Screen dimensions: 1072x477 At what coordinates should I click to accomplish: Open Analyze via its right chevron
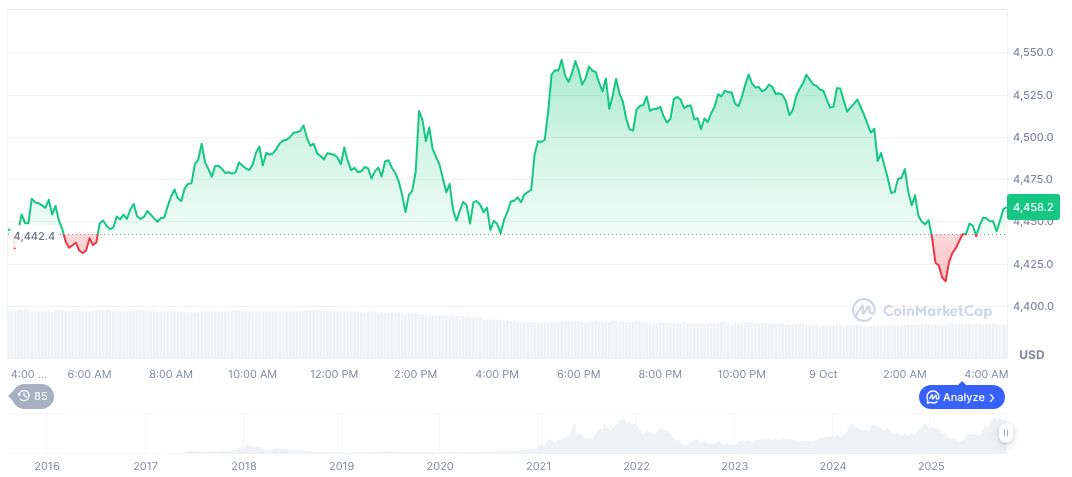click(992, 397)
